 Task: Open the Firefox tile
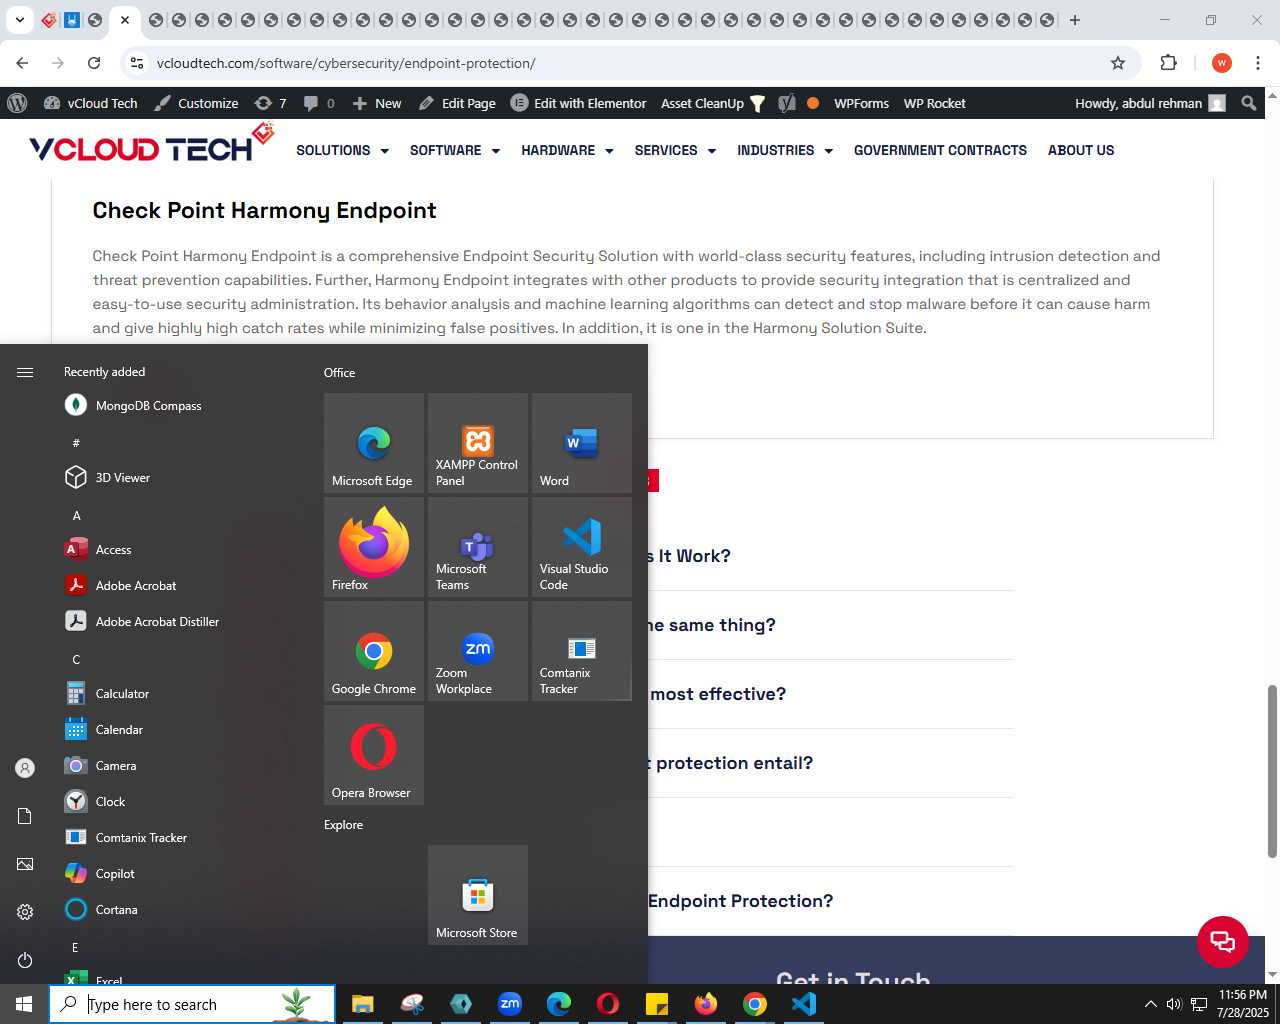coord(374,546)
